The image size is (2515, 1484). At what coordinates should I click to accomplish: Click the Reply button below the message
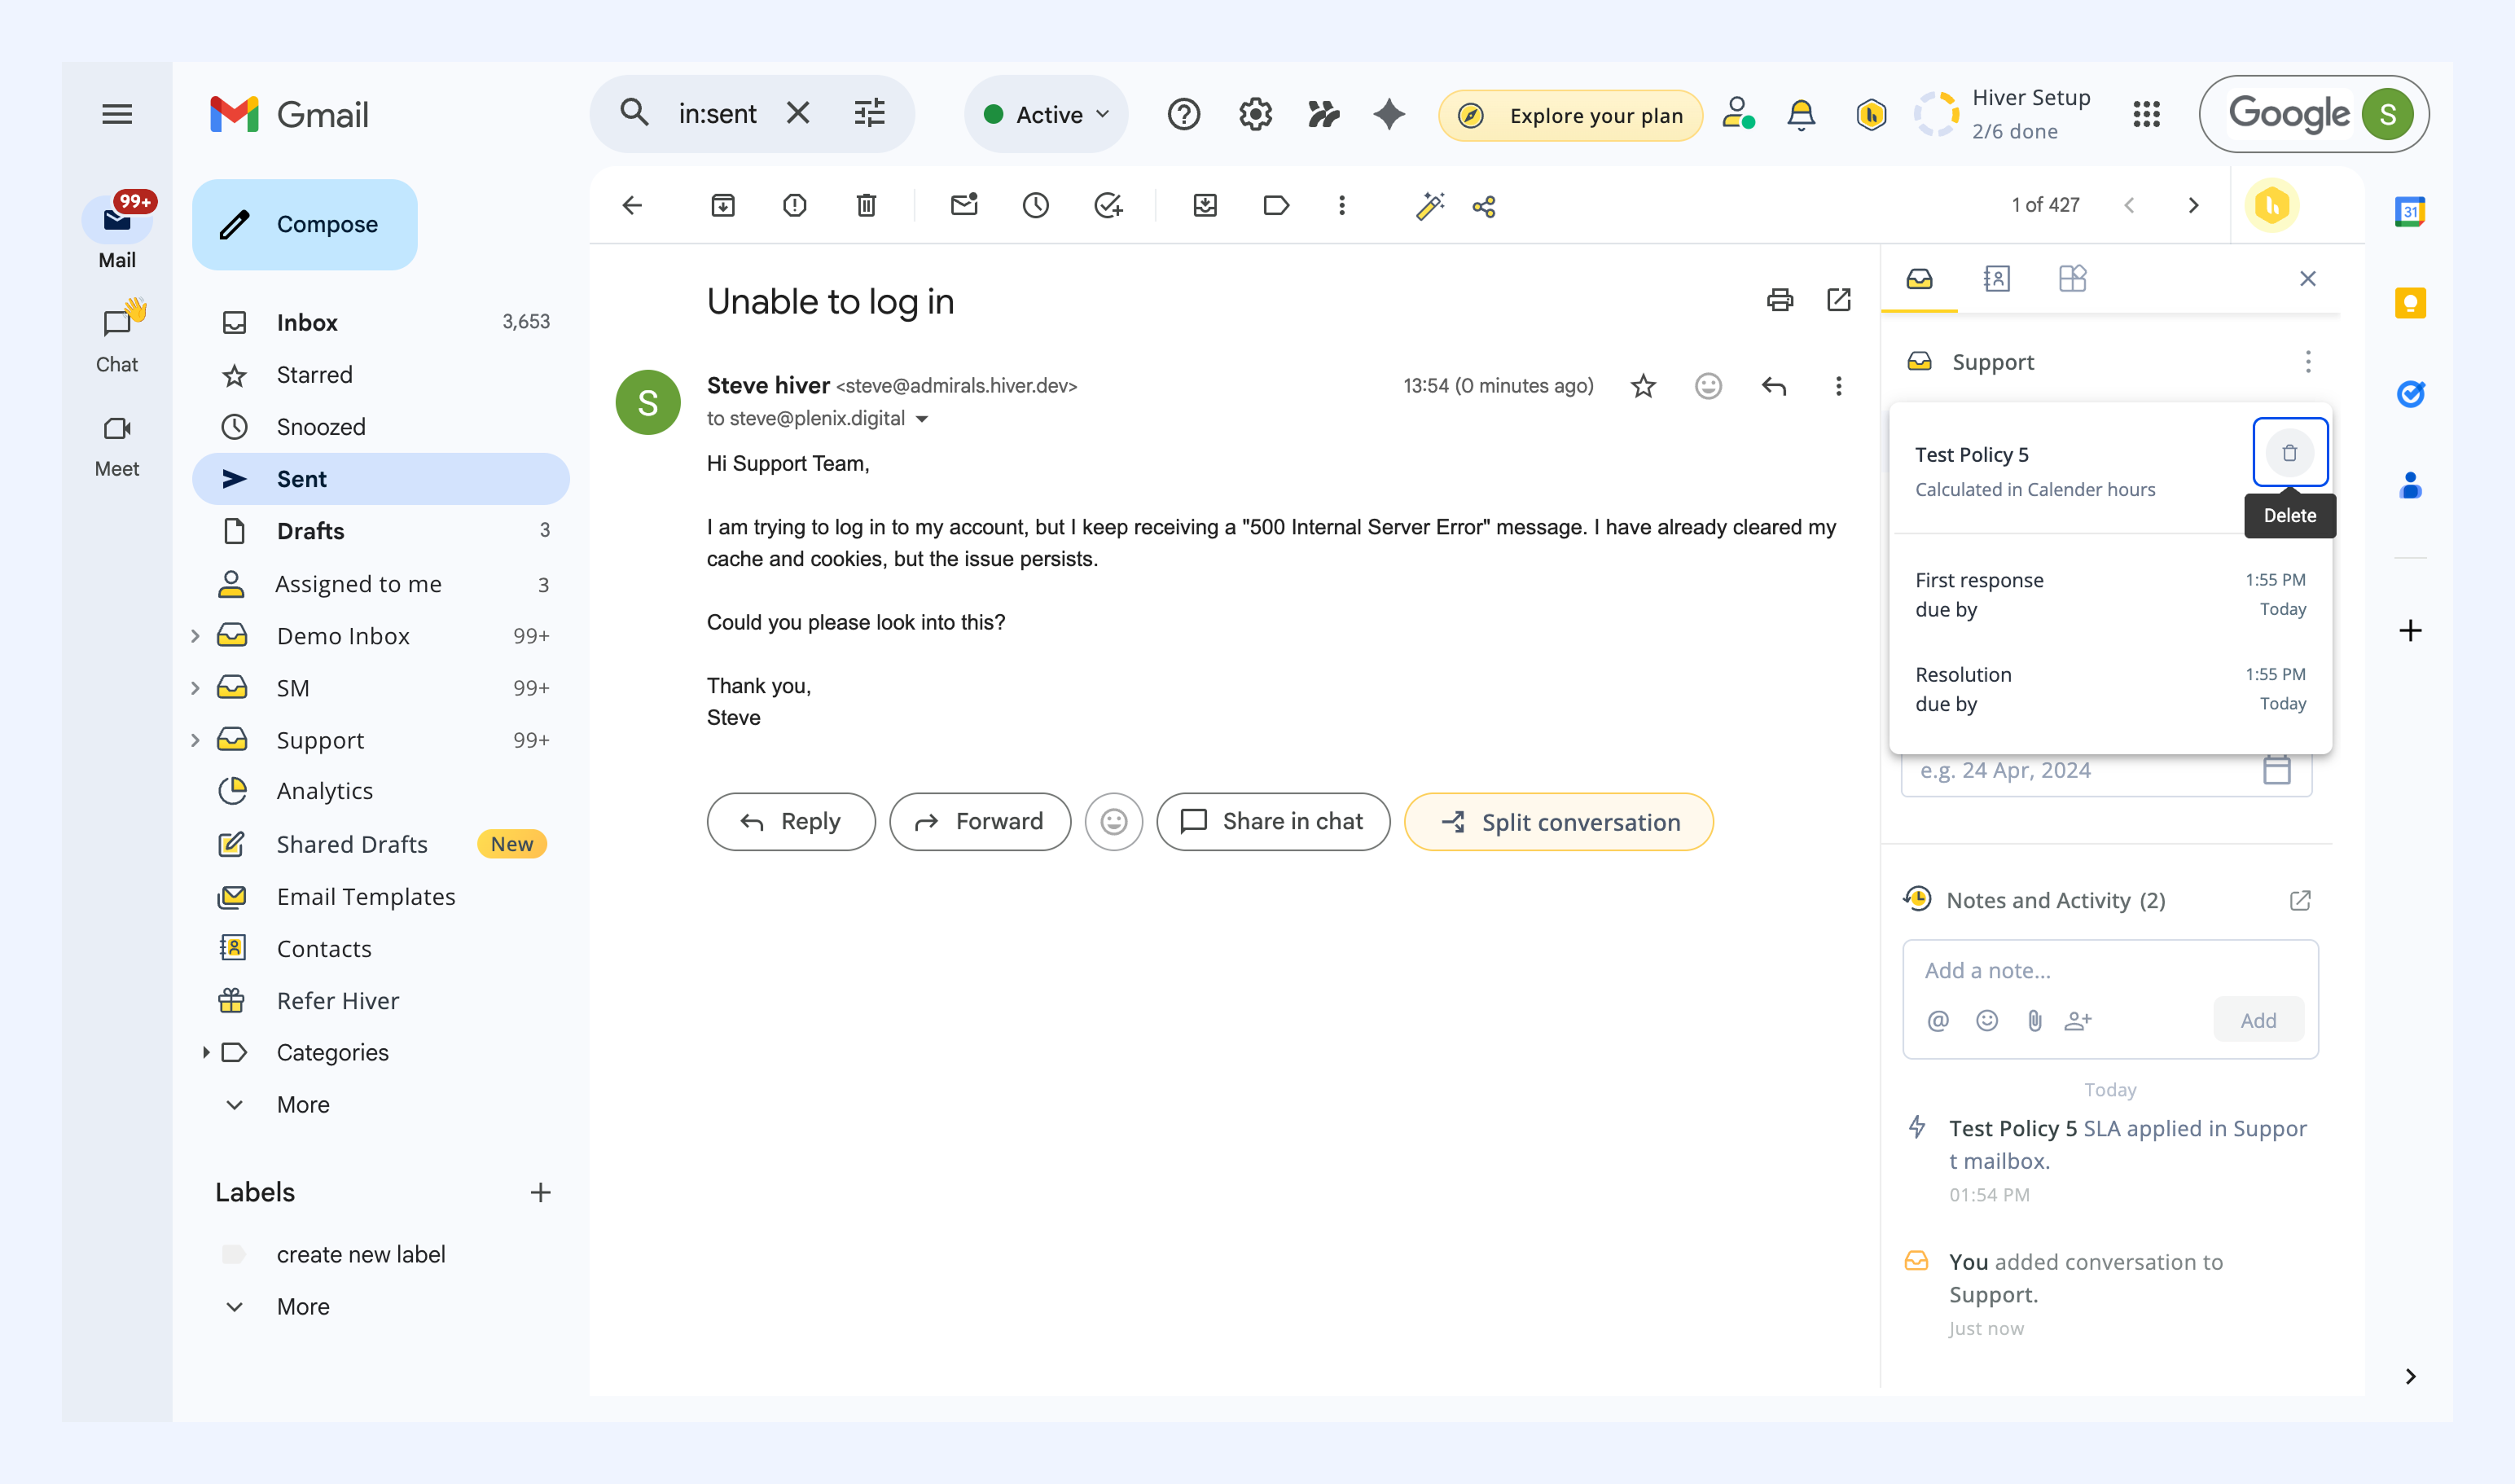(791, 822)
